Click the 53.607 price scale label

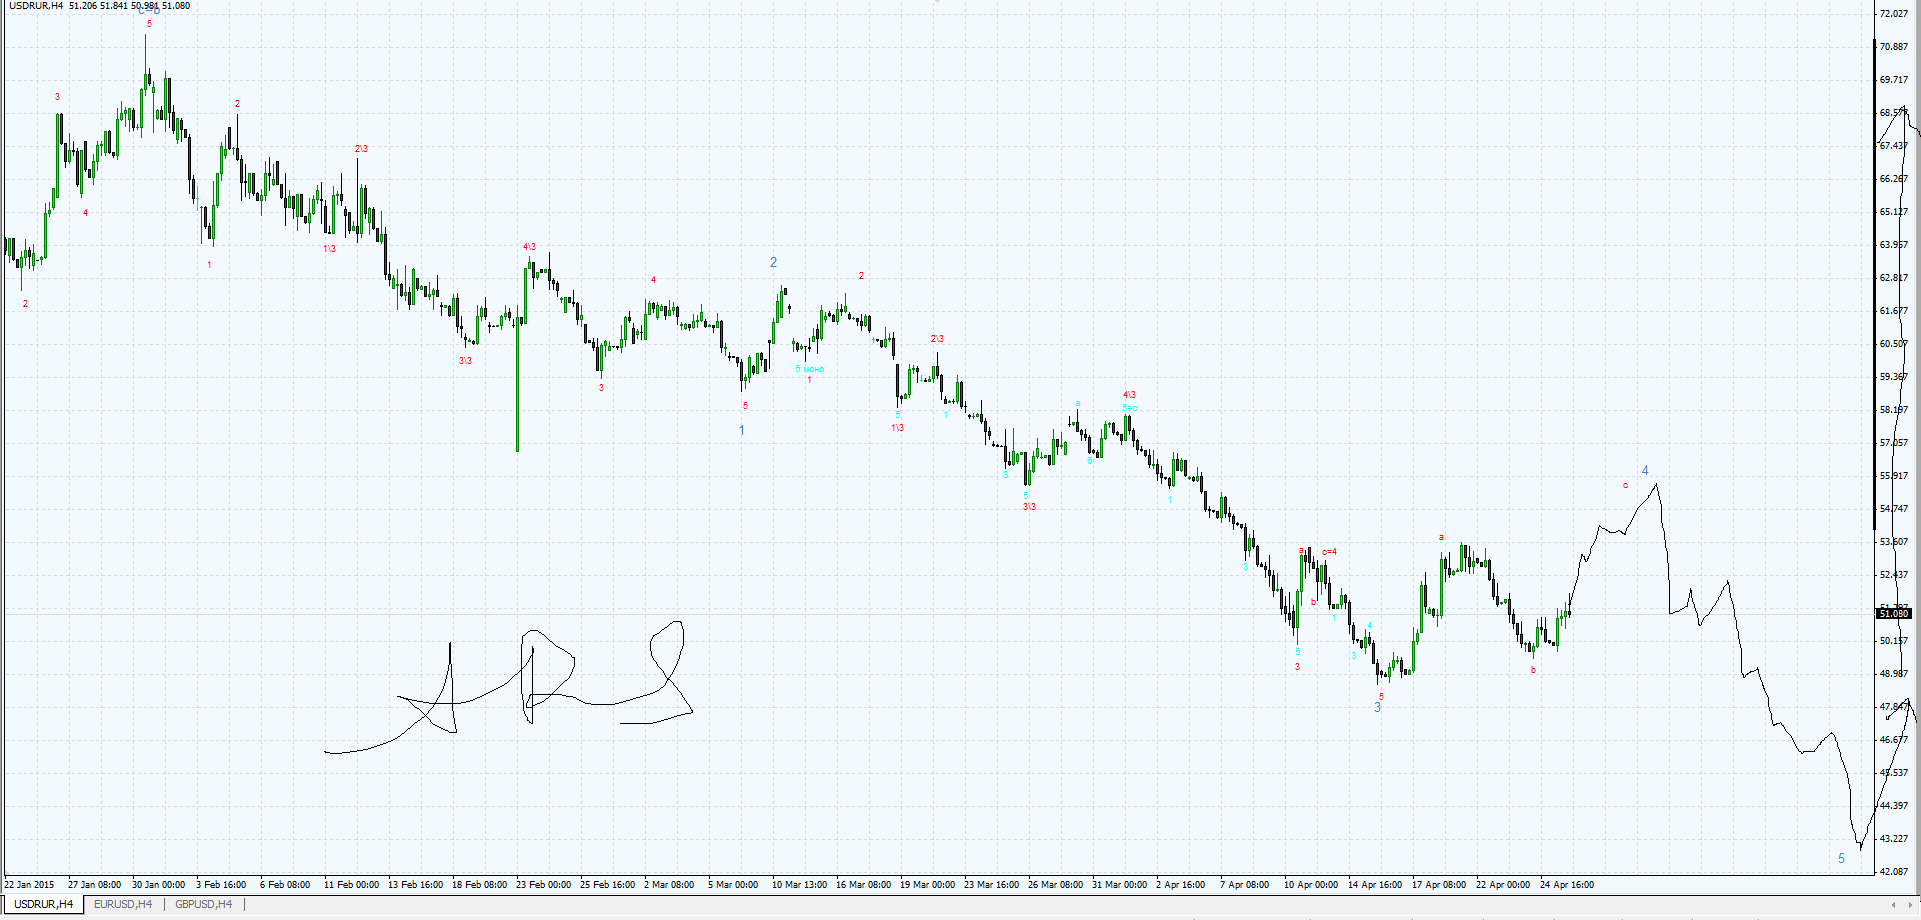coord(1894,542)
